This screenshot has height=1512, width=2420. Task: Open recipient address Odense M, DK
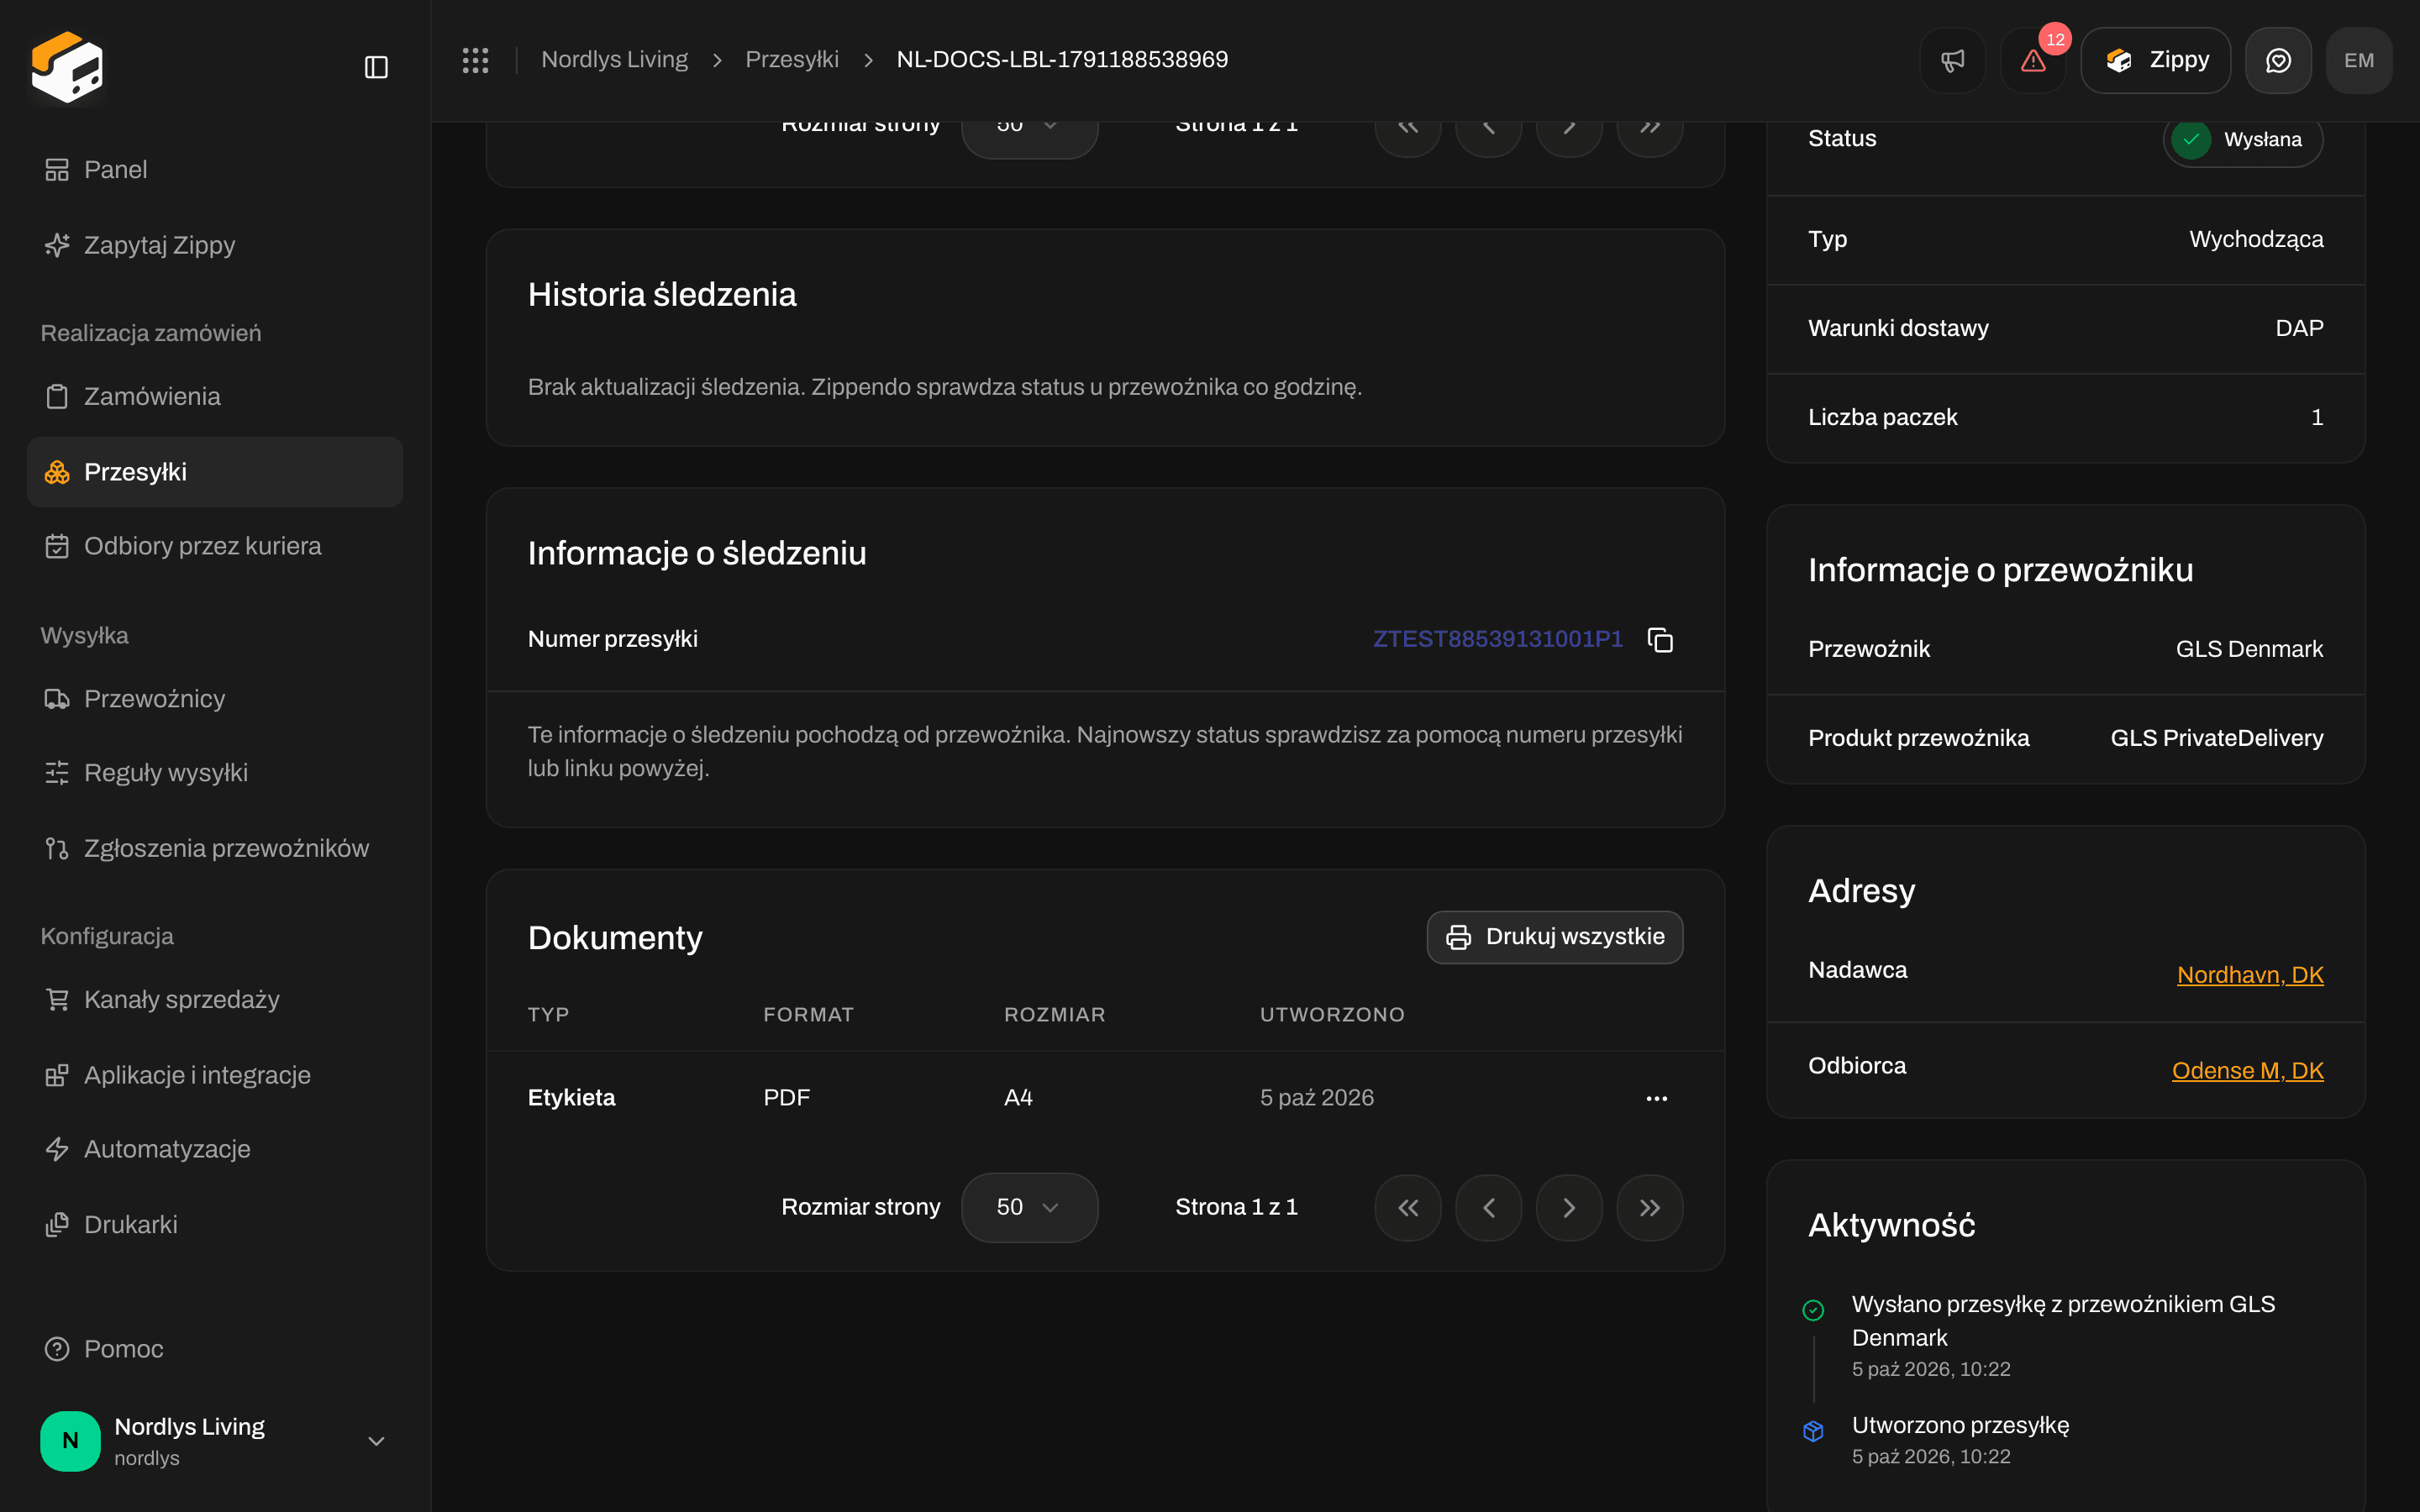point(2247,1070)
